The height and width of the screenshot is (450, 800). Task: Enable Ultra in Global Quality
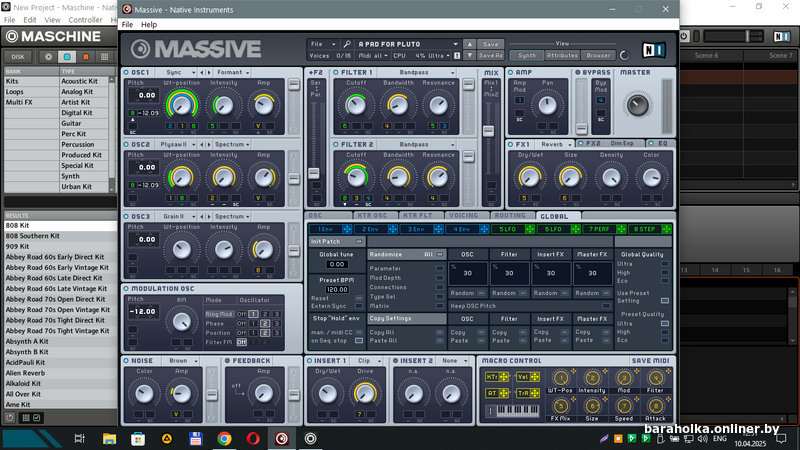point(665,264)
